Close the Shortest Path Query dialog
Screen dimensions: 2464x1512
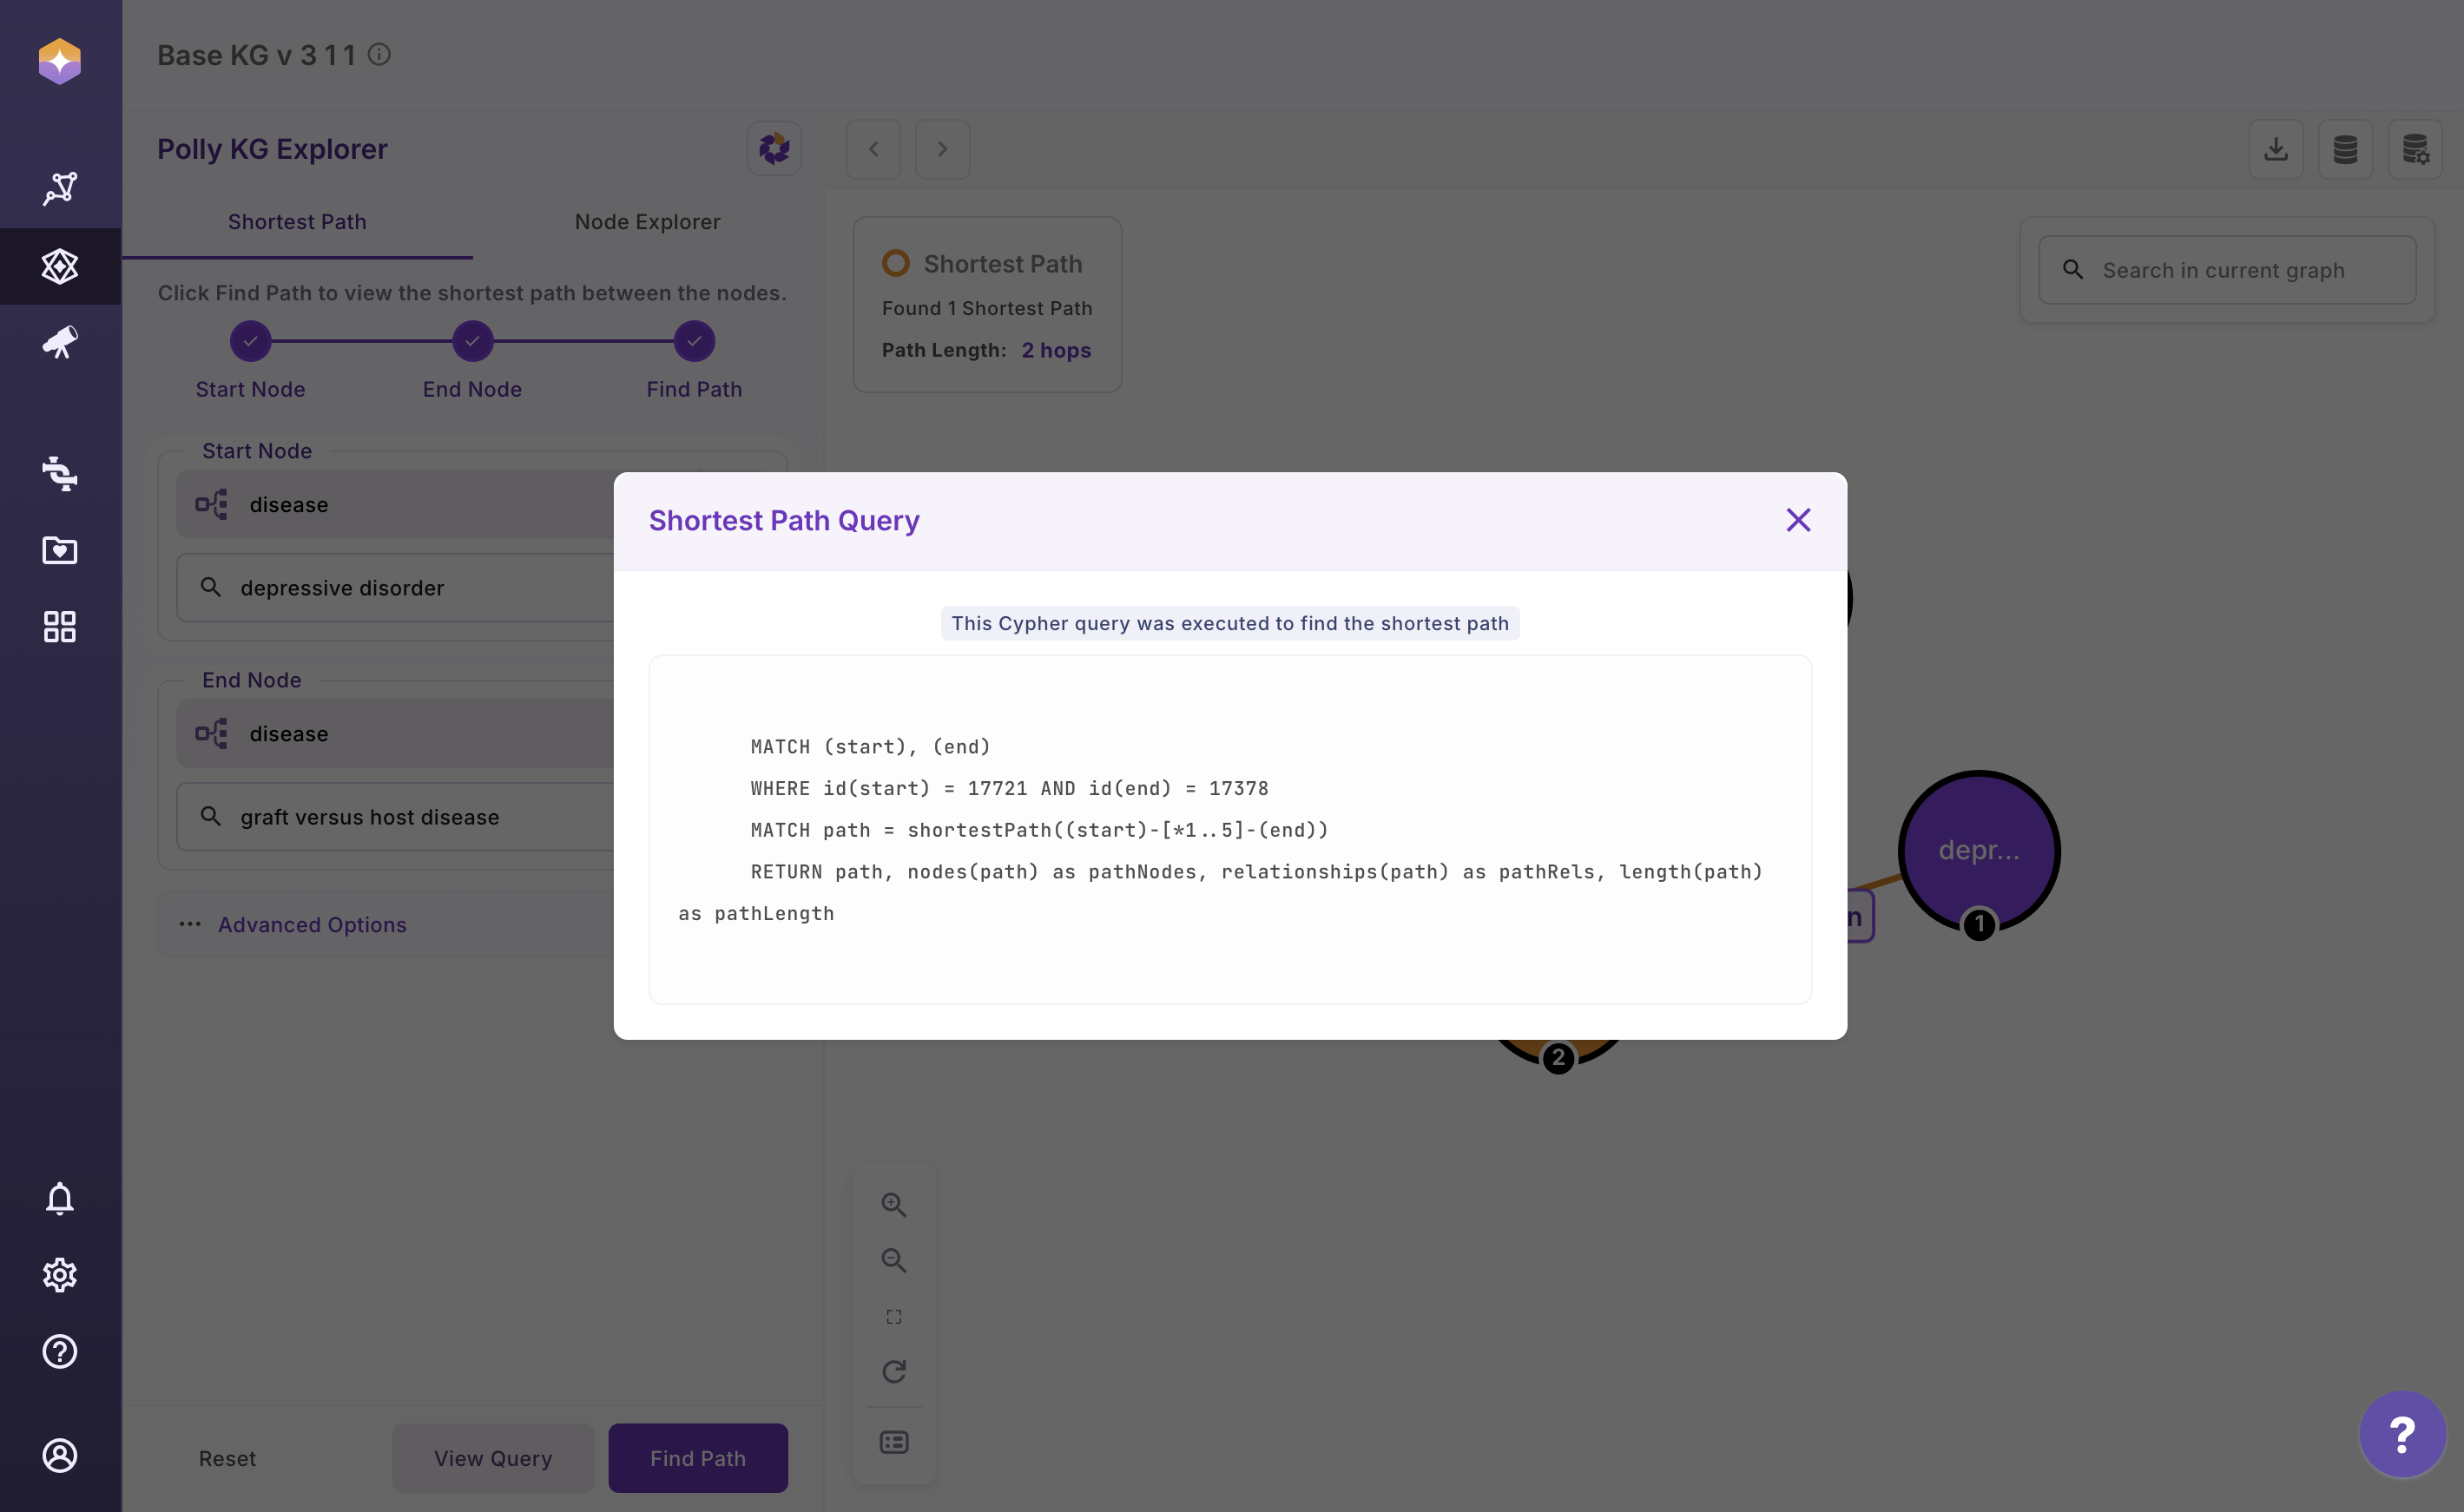(1798, 520)
